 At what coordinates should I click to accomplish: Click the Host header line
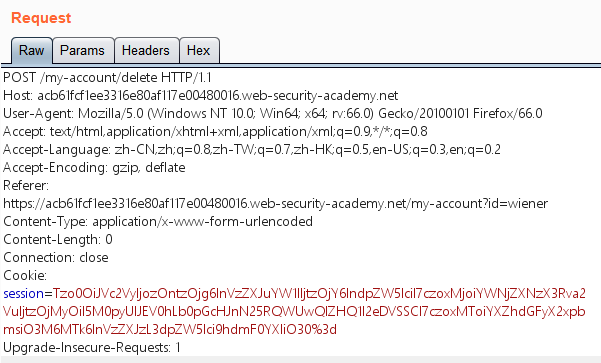(200, 95)
